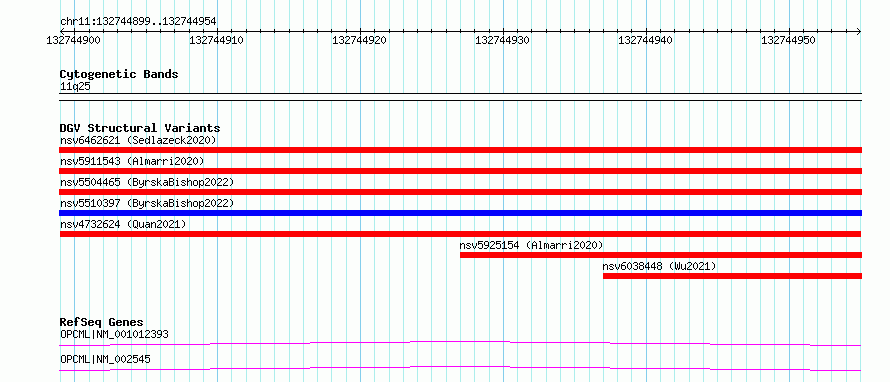Click the chr11:132744899..132744954 region label
890x382 pixels.
pyautogui.click(x=138, y=22)
